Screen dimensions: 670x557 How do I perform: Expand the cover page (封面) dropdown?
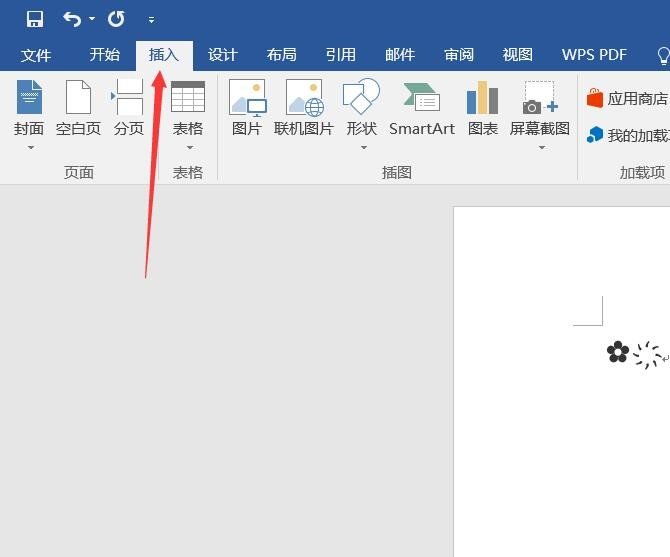(x=29, y=147)
